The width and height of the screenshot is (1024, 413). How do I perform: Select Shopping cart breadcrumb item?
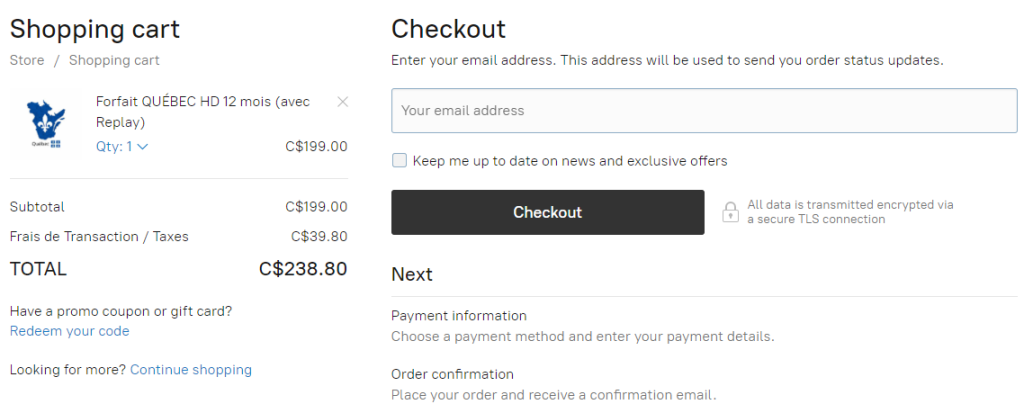tap(114, 60)
